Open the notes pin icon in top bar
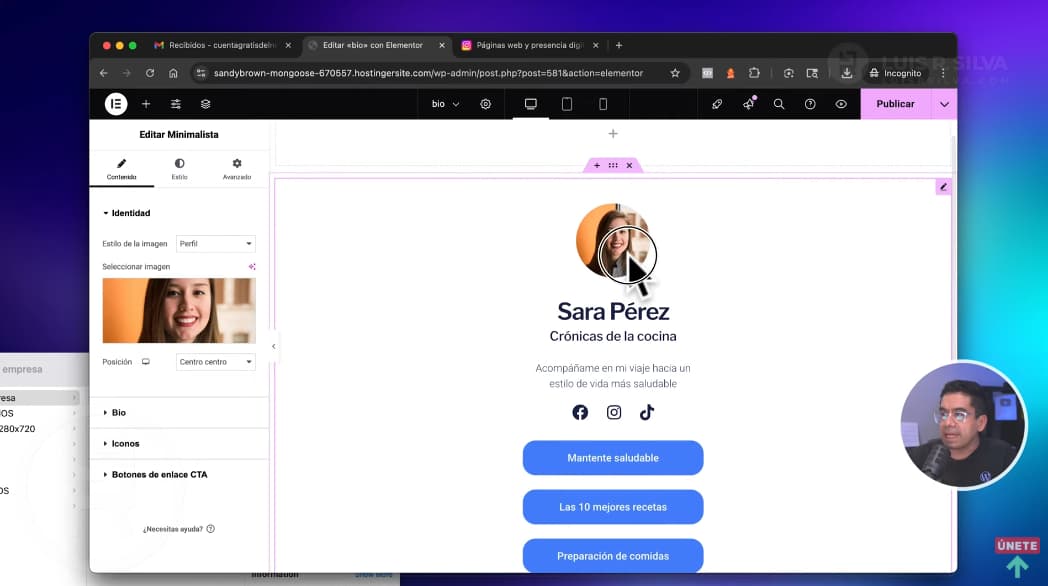 [717, 104]
